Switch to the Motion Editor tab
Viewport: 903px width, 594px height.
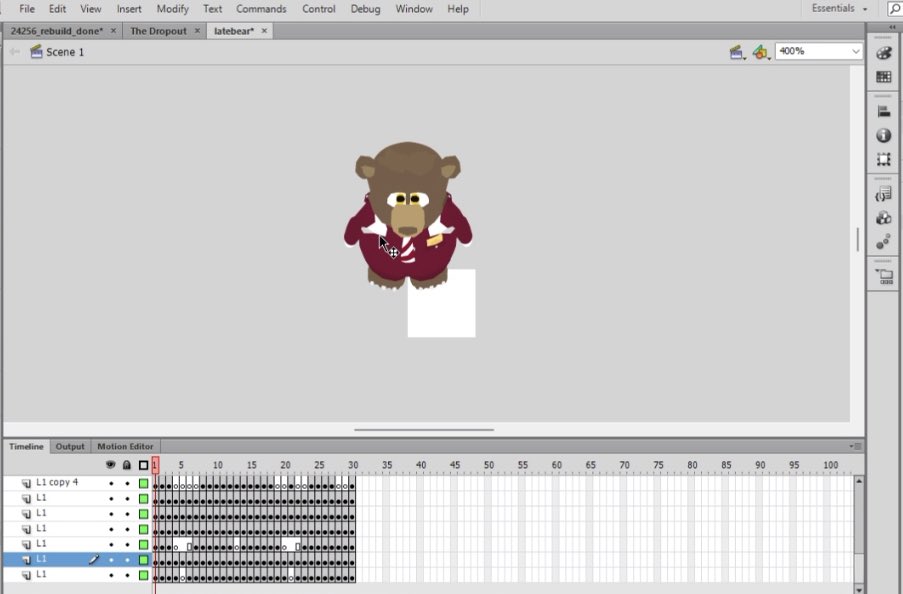[x=126, y=446]
